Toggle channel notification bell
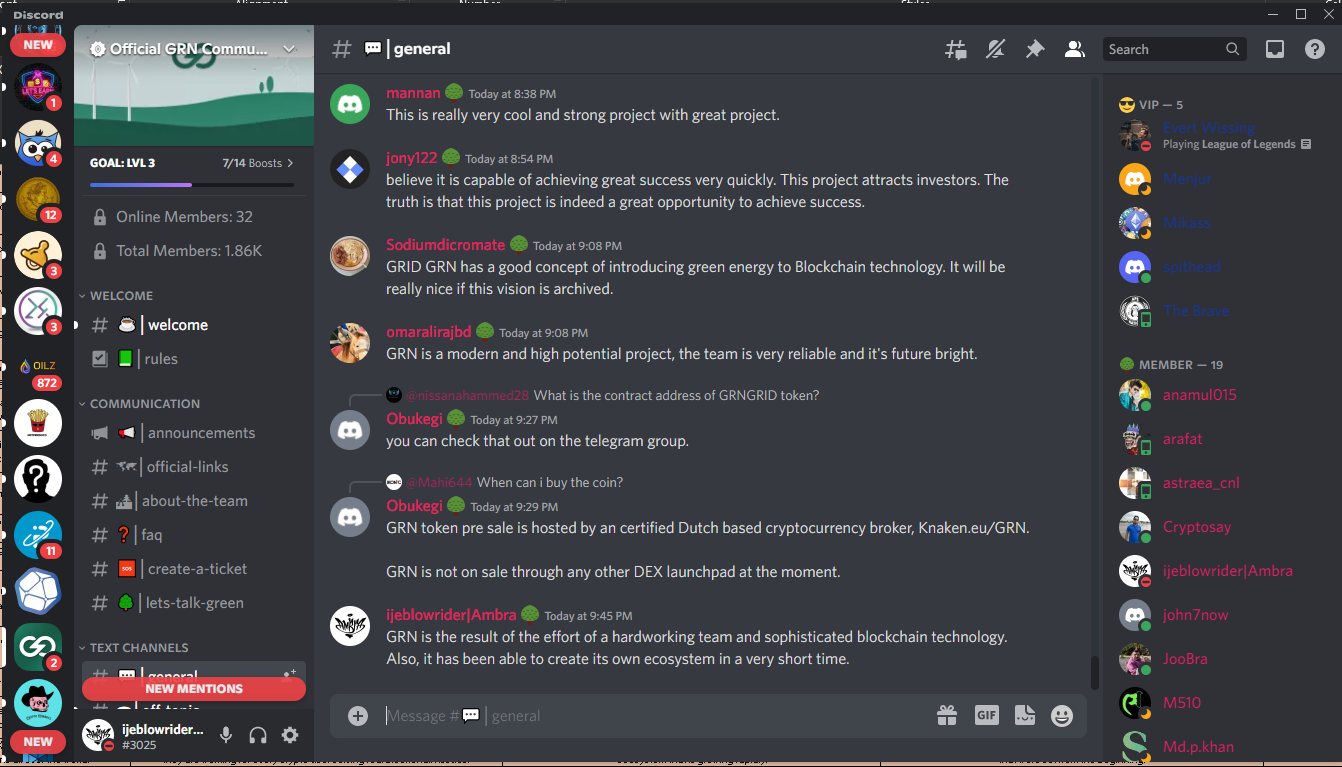 (x=995, y=49)
